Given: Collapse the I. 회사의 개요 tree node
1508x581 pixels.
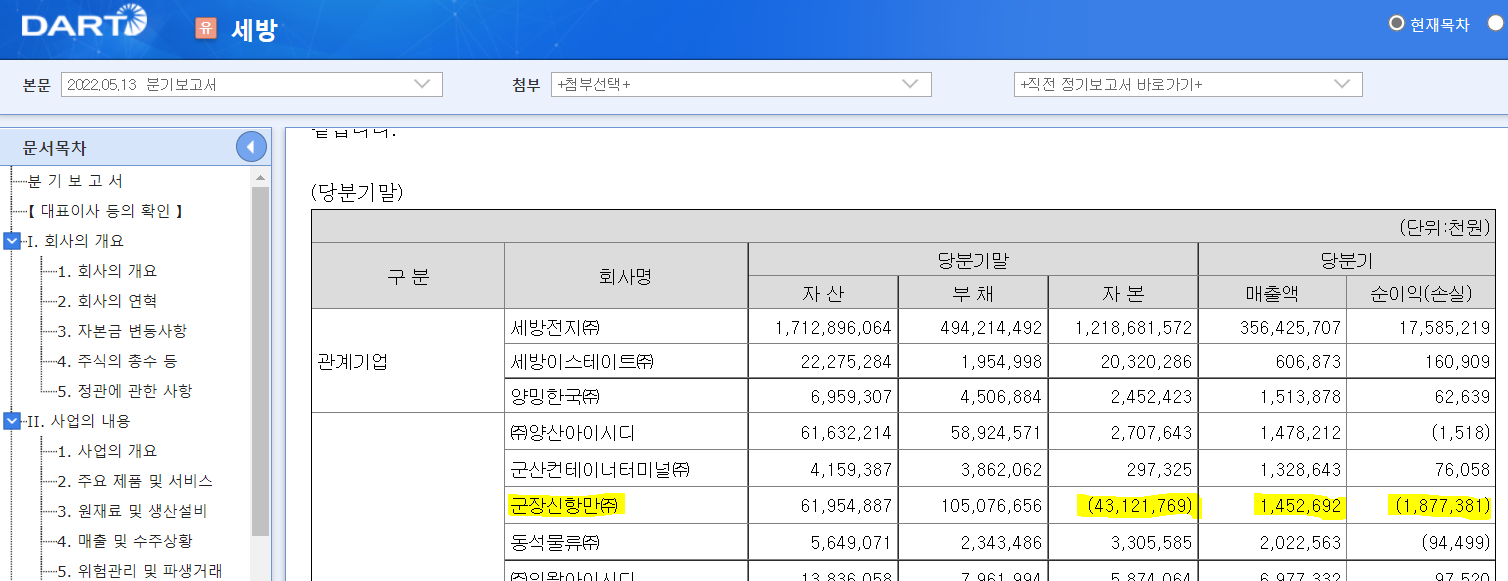Looking at the screenshot, I should [x=12, y=241].
